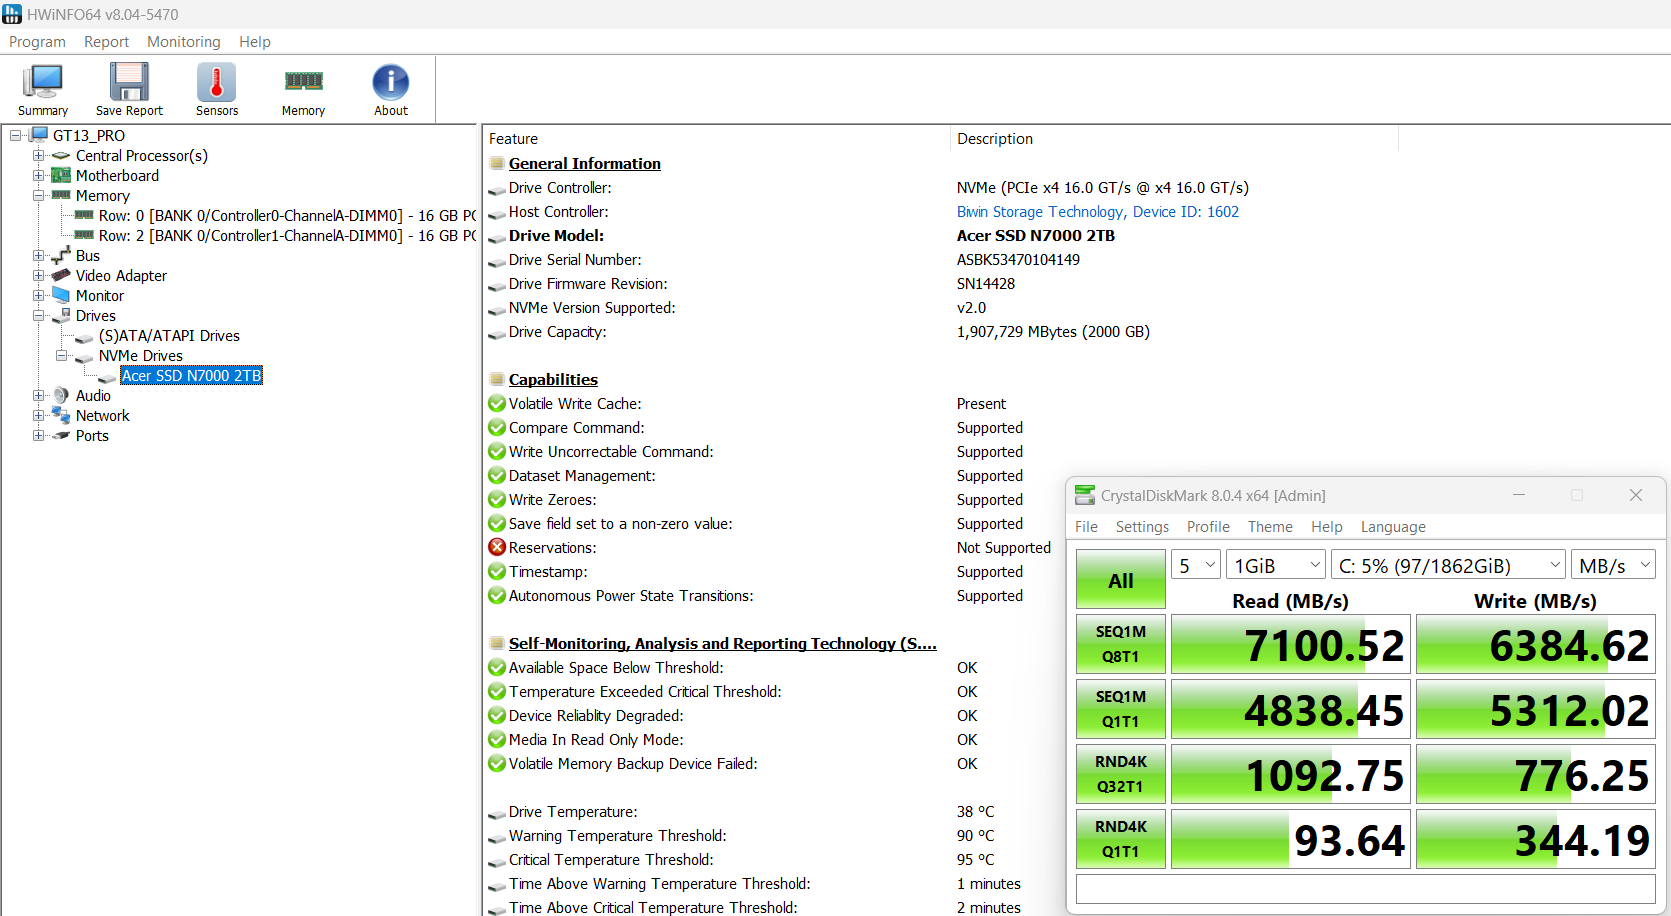Open CrystalDiskMark Language menu
This screenshot has width=1671, height=916.
pyautogui.click(x=1393, y=526)
